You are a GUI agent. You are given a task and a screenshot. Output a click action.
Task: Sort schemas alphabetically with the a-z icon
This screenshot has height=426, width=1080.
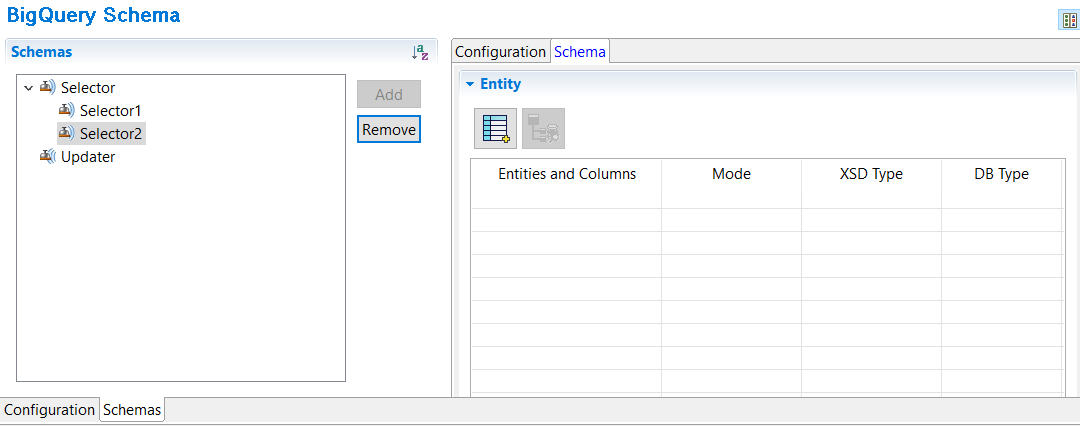419,52
